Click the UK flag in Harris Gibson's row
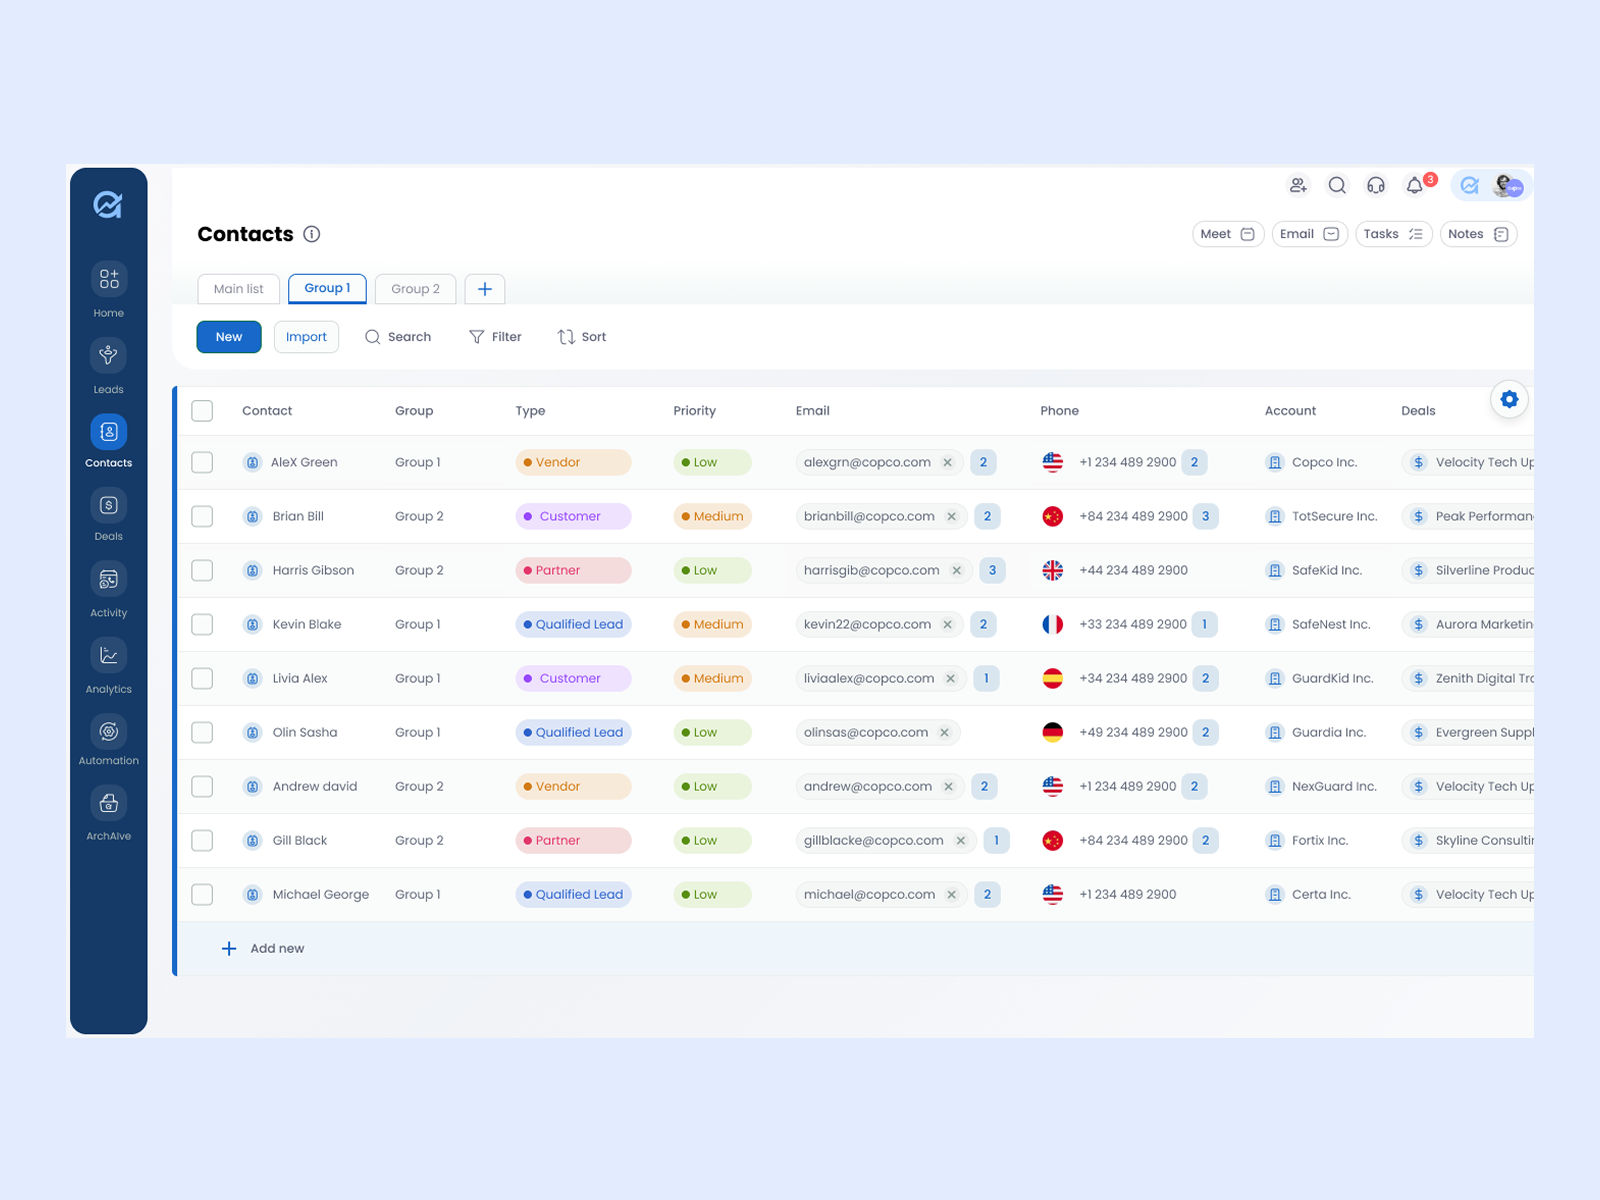Screen dimensions: 1600x1200 (1053, 570)
